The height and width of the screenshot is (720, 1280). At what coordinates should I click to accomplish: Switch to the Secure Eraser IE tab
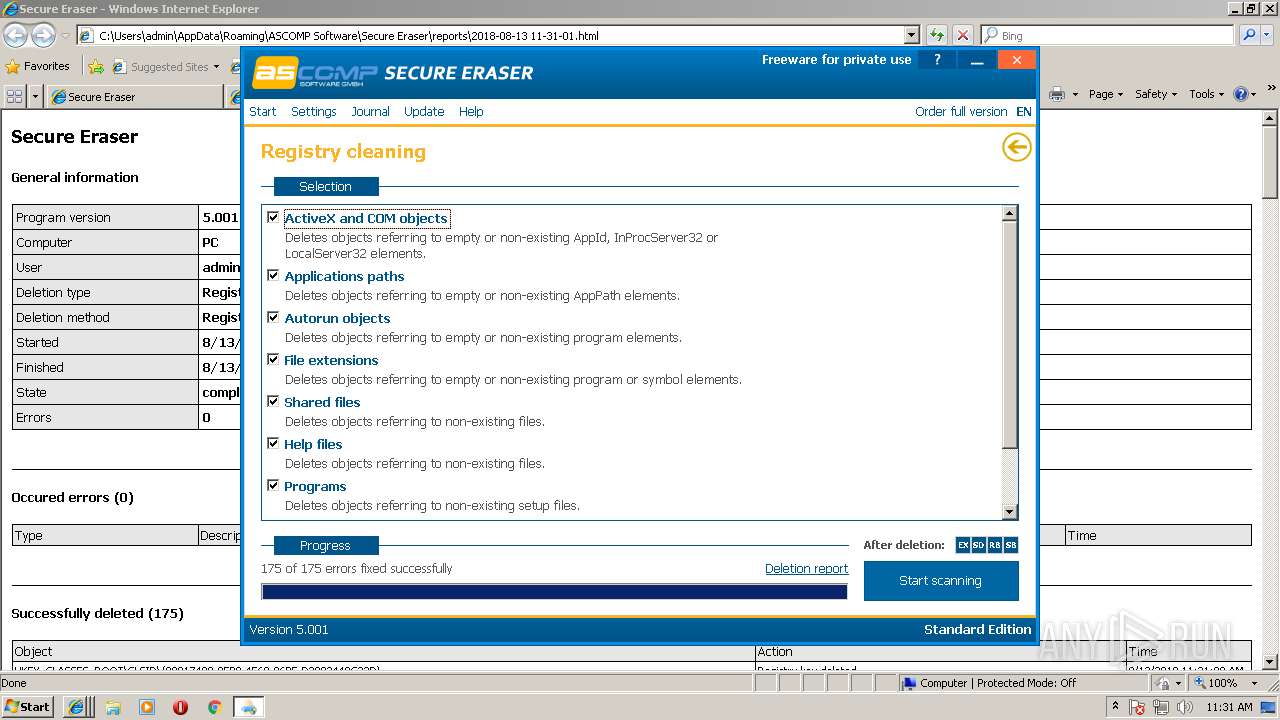[x=134, y=97]
